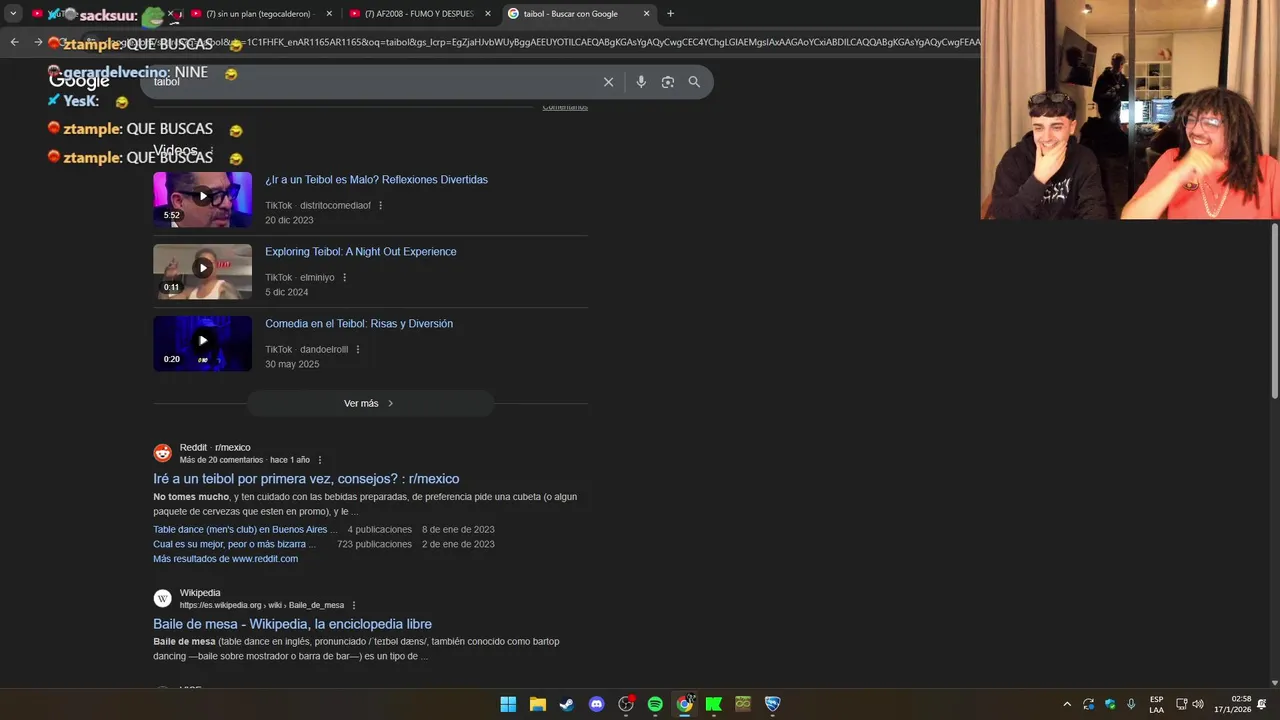Click the magnifier search button
Viewport: 1280px width, 720px height.
click(x=694, y=82)
